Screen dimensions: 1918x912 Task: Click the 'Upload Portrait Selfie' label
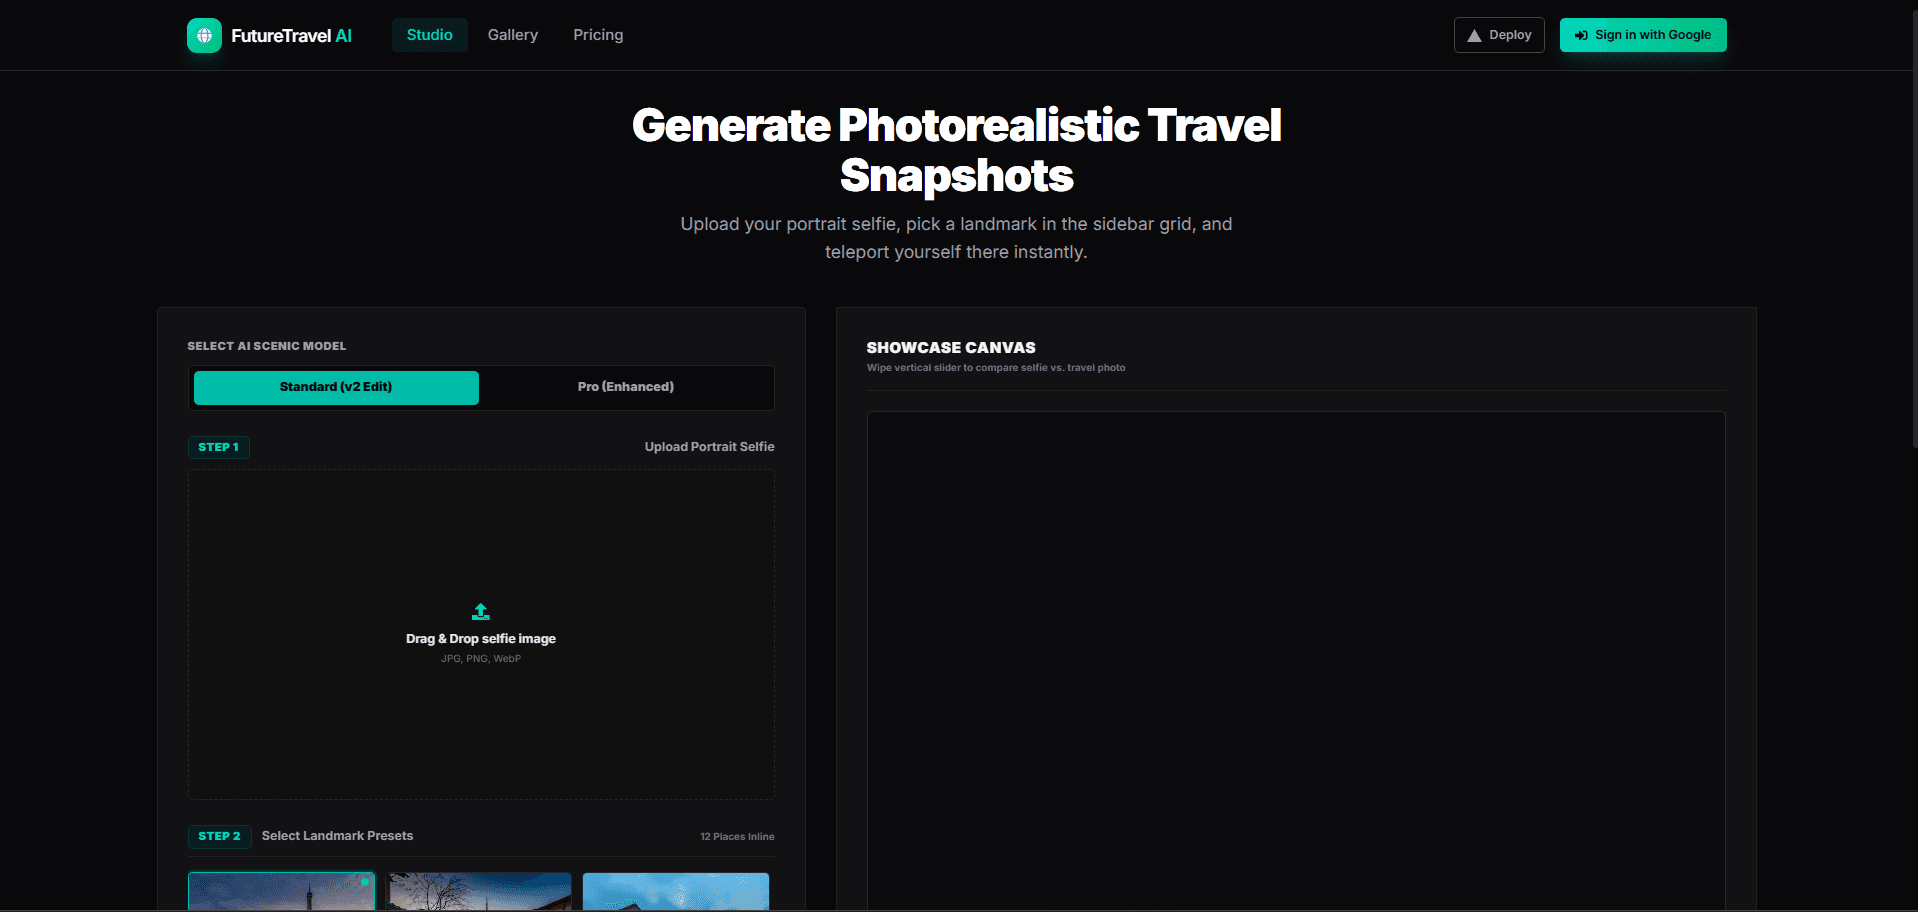pos(710,447)
